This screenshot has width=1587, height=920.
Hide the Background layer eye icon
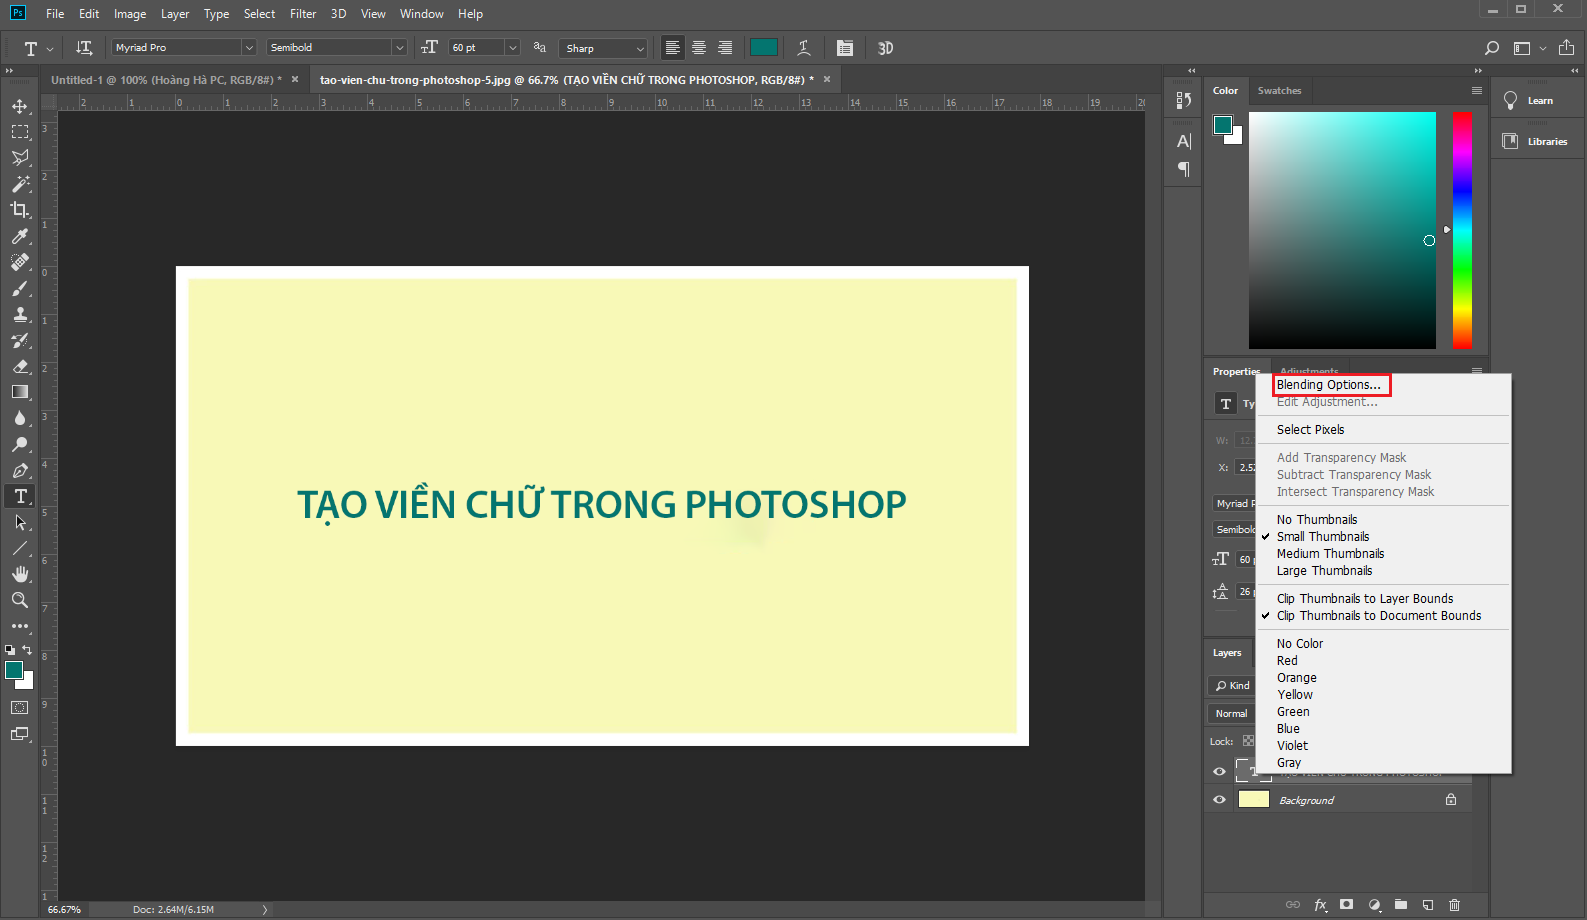coord(1219,800)
